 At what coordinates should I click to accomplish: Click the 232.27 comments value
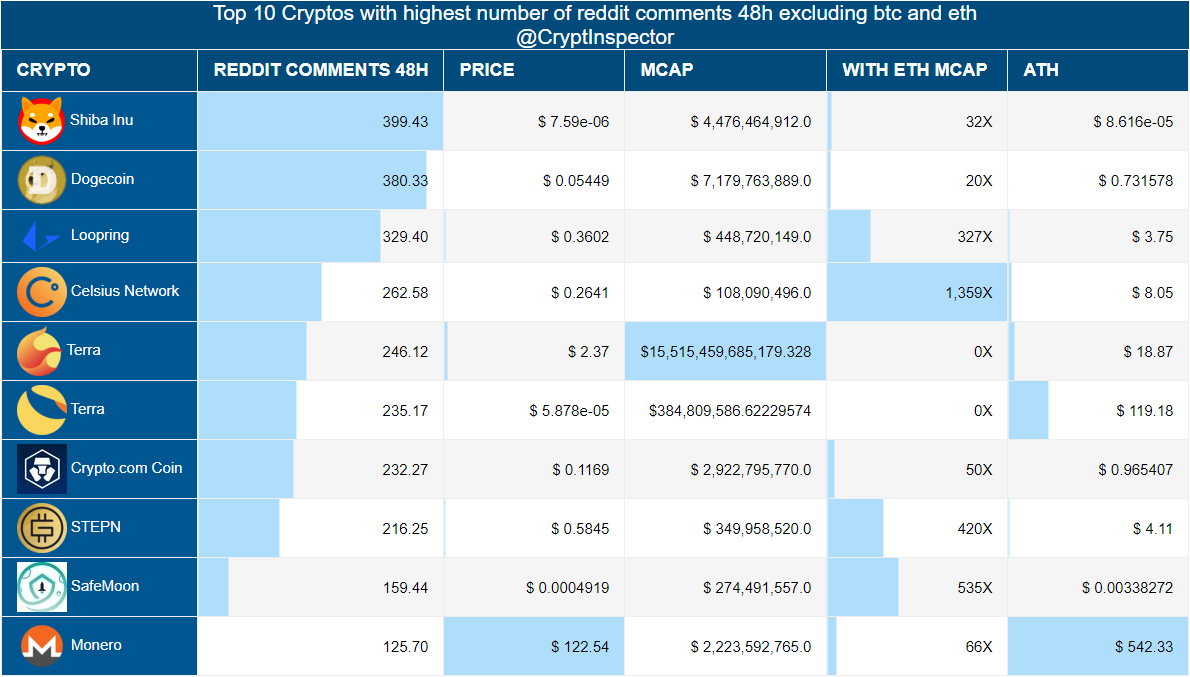(x=405, y=471)
